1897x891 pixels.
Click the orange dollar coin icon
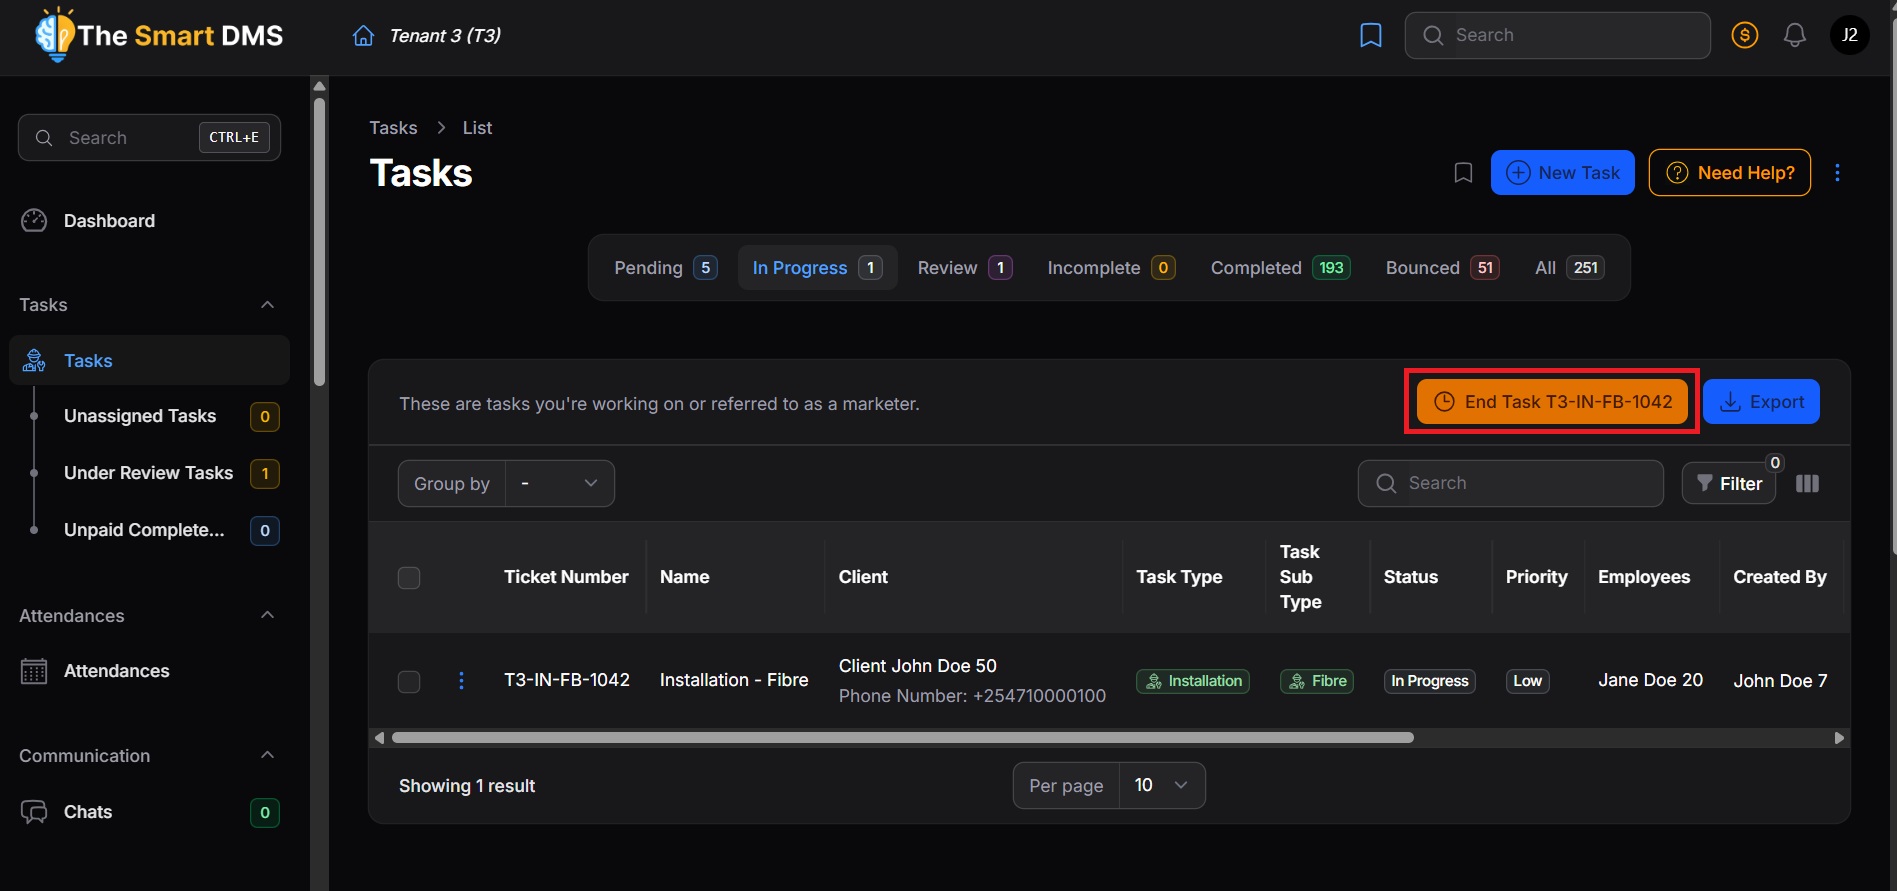coord(1744,36)
